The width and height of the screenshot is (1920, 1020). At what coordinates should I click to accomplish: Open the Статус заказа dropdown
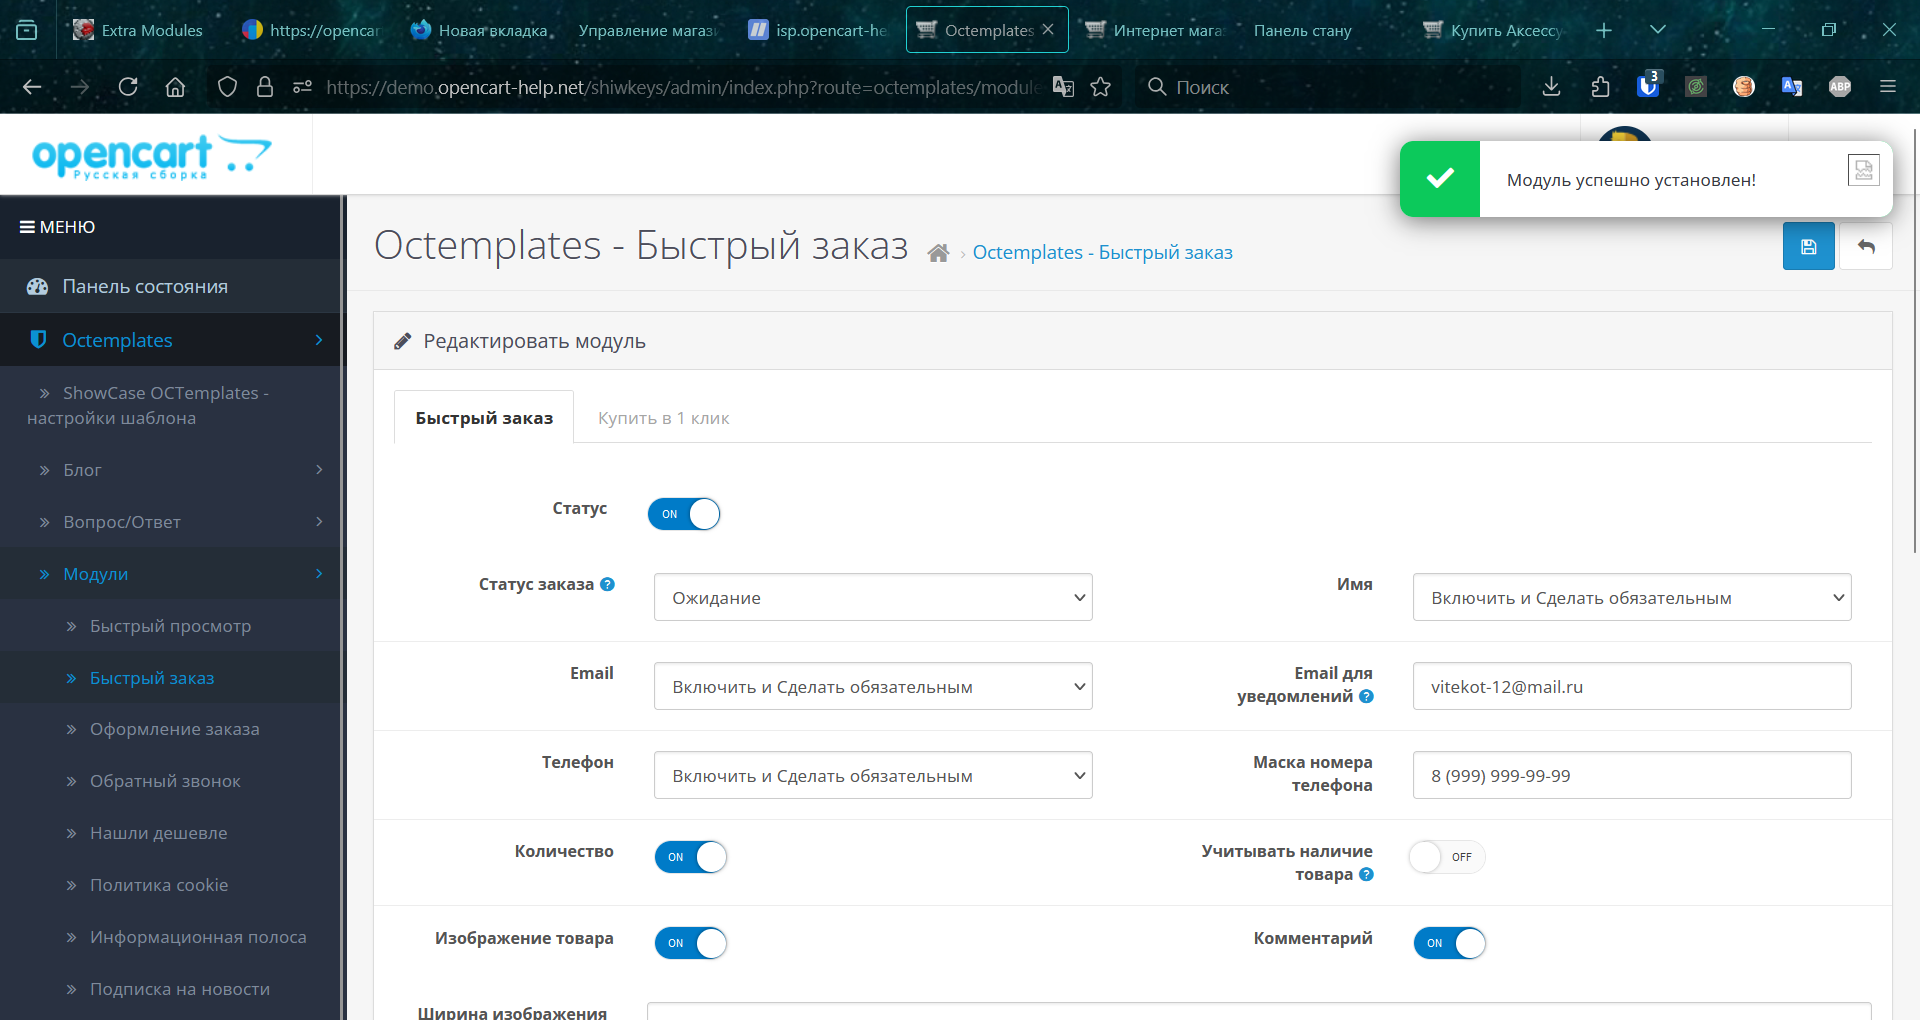pyautogui.click(x=872, y=598)
